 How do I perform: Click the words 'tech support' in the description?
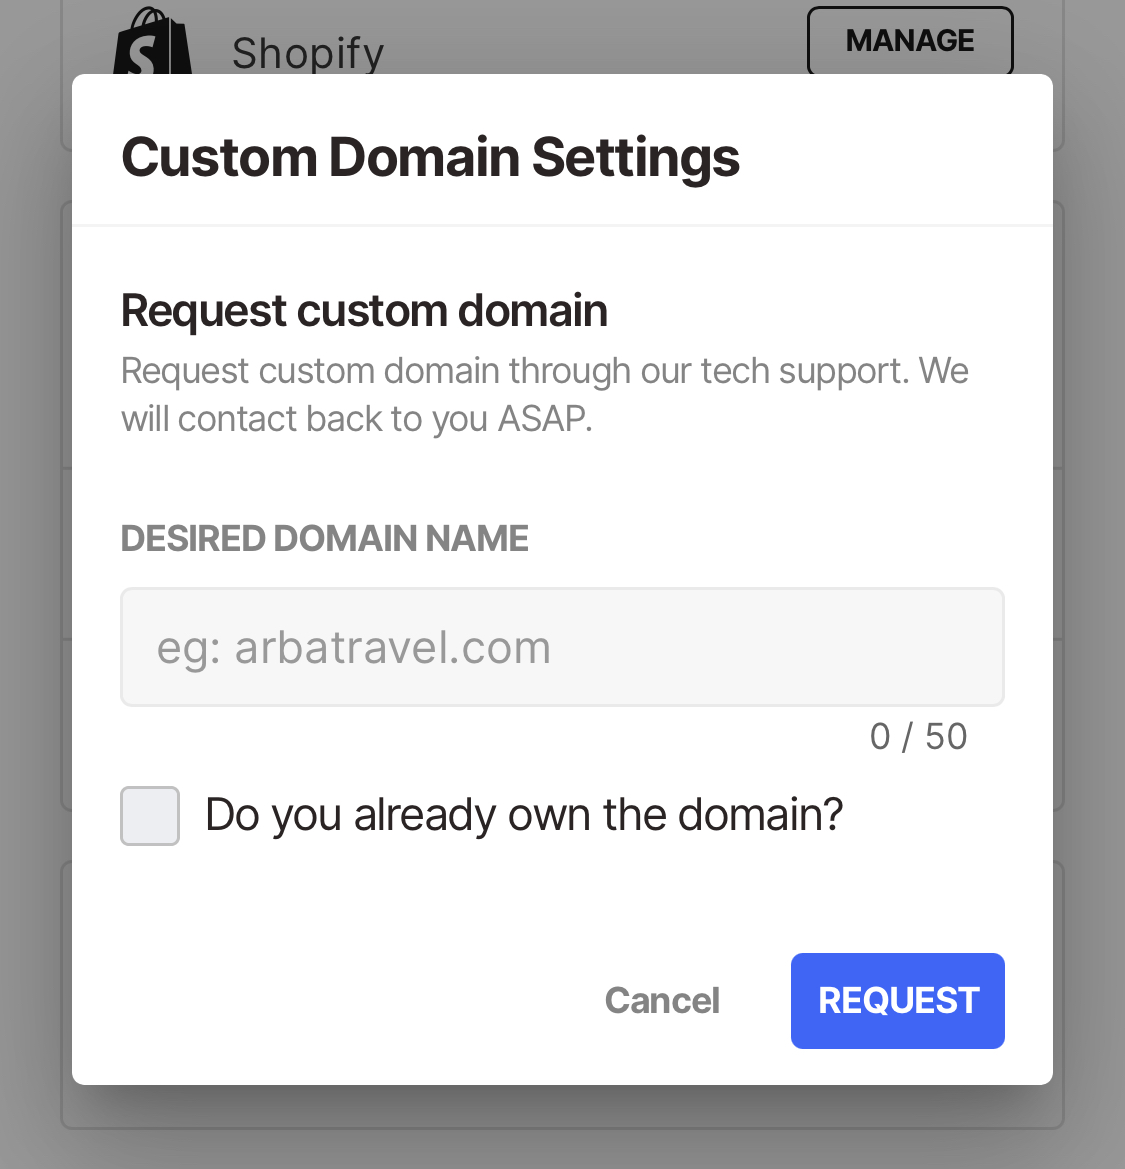[804, 371]
